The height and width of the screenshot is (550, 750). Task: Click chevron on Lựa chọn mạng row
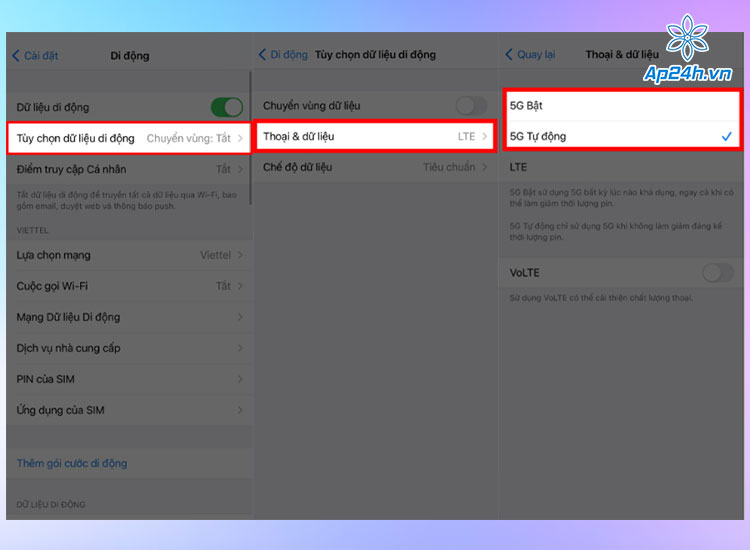point(240,255)
